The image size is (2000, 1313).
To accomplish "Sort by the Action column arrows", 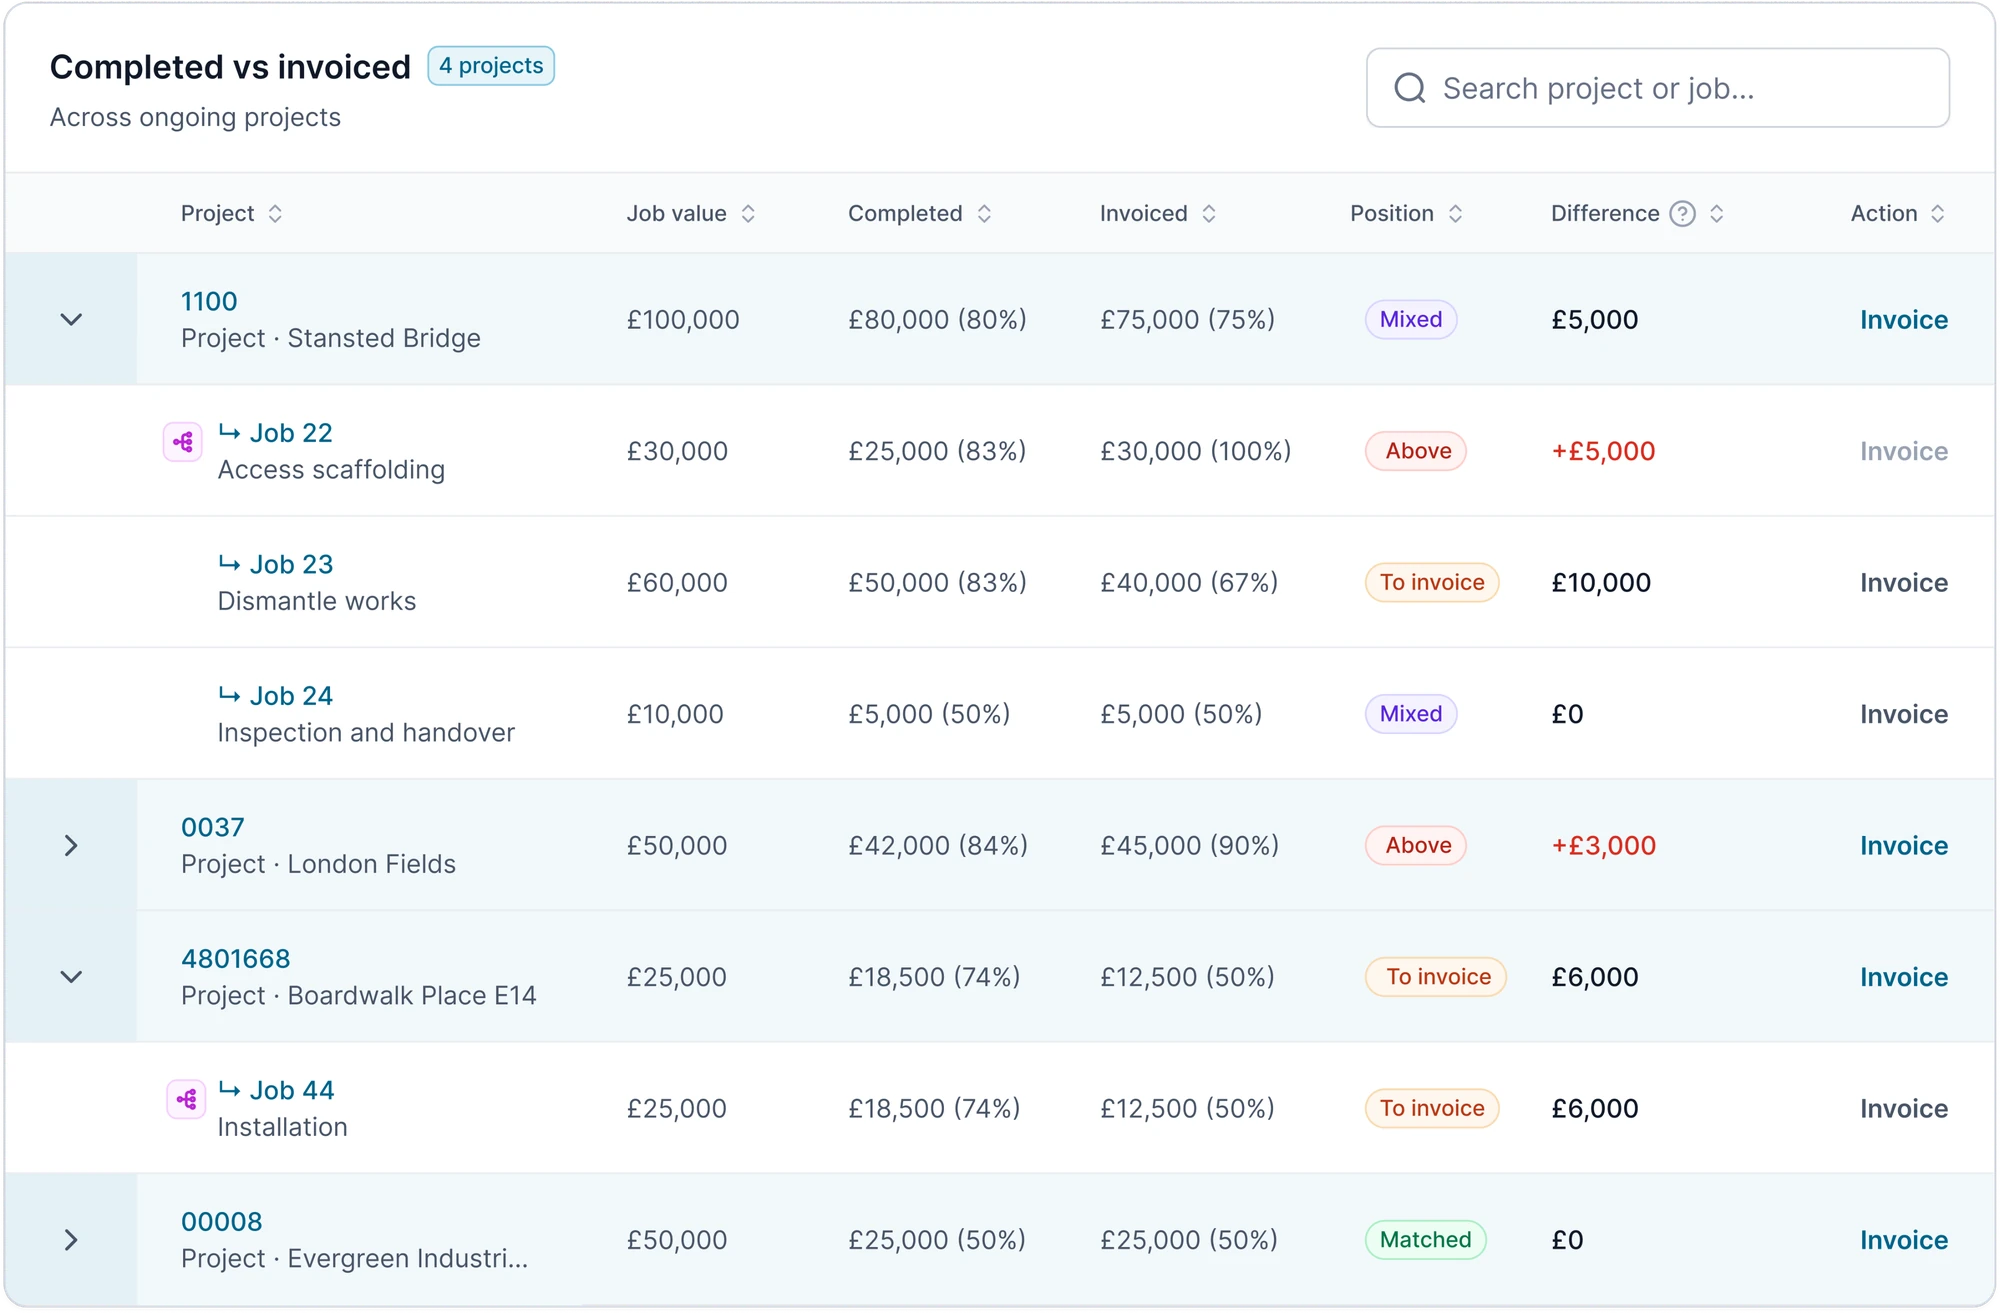I will point(1938,213).
